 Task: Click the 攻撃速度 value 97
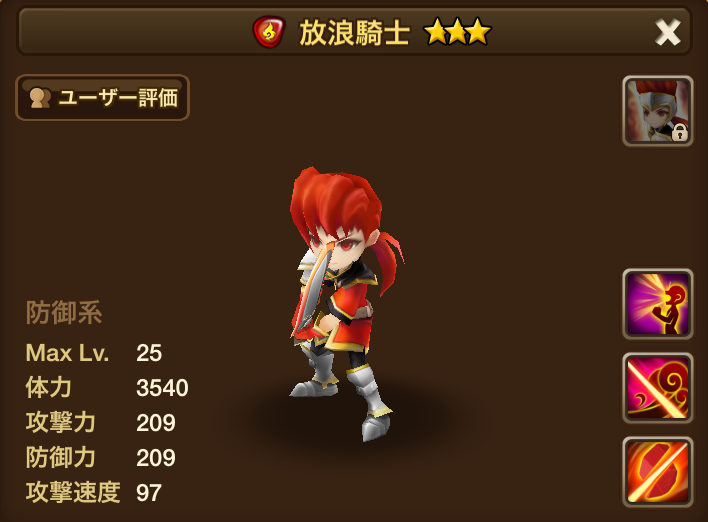[x=149, y=493]
